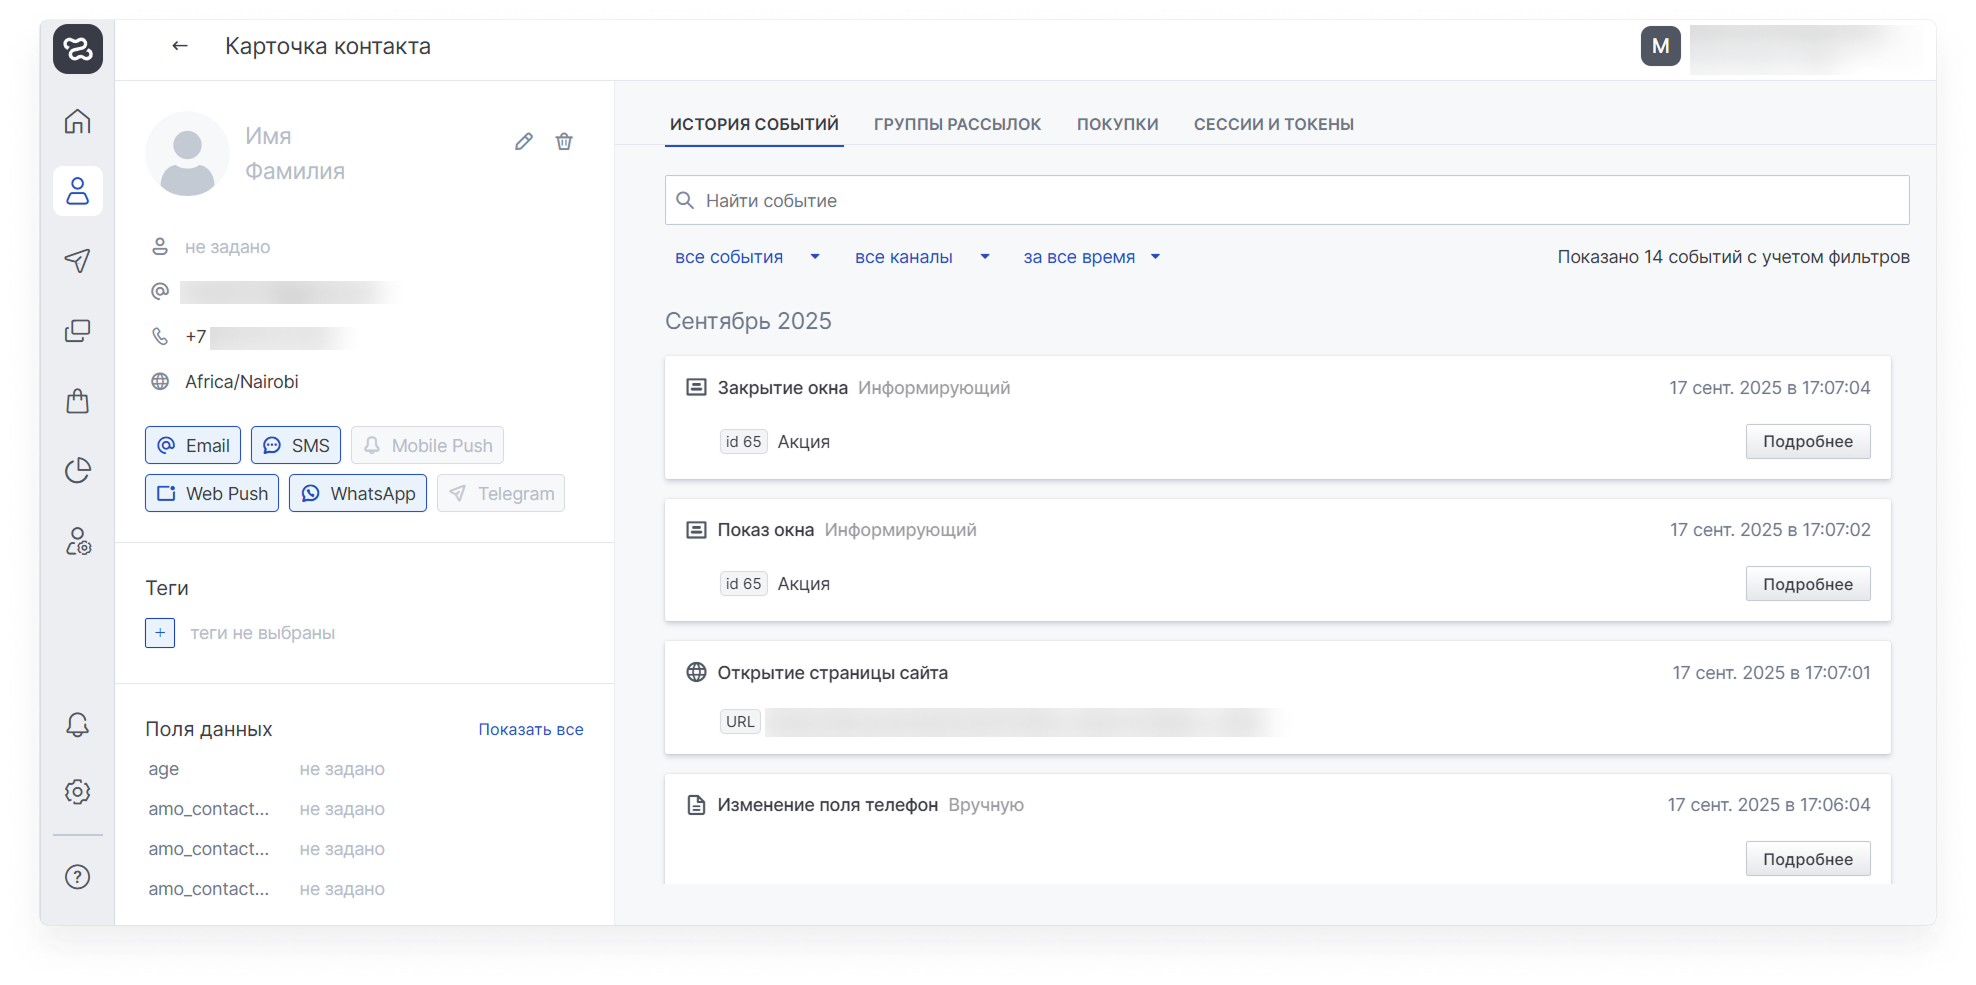1976x985 pixels.
Task: Expand the "за все время" period dropdown
Action: 1091,257
